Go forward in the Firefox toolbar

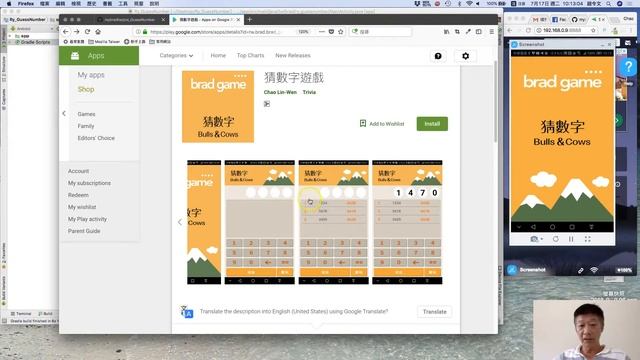77,31
